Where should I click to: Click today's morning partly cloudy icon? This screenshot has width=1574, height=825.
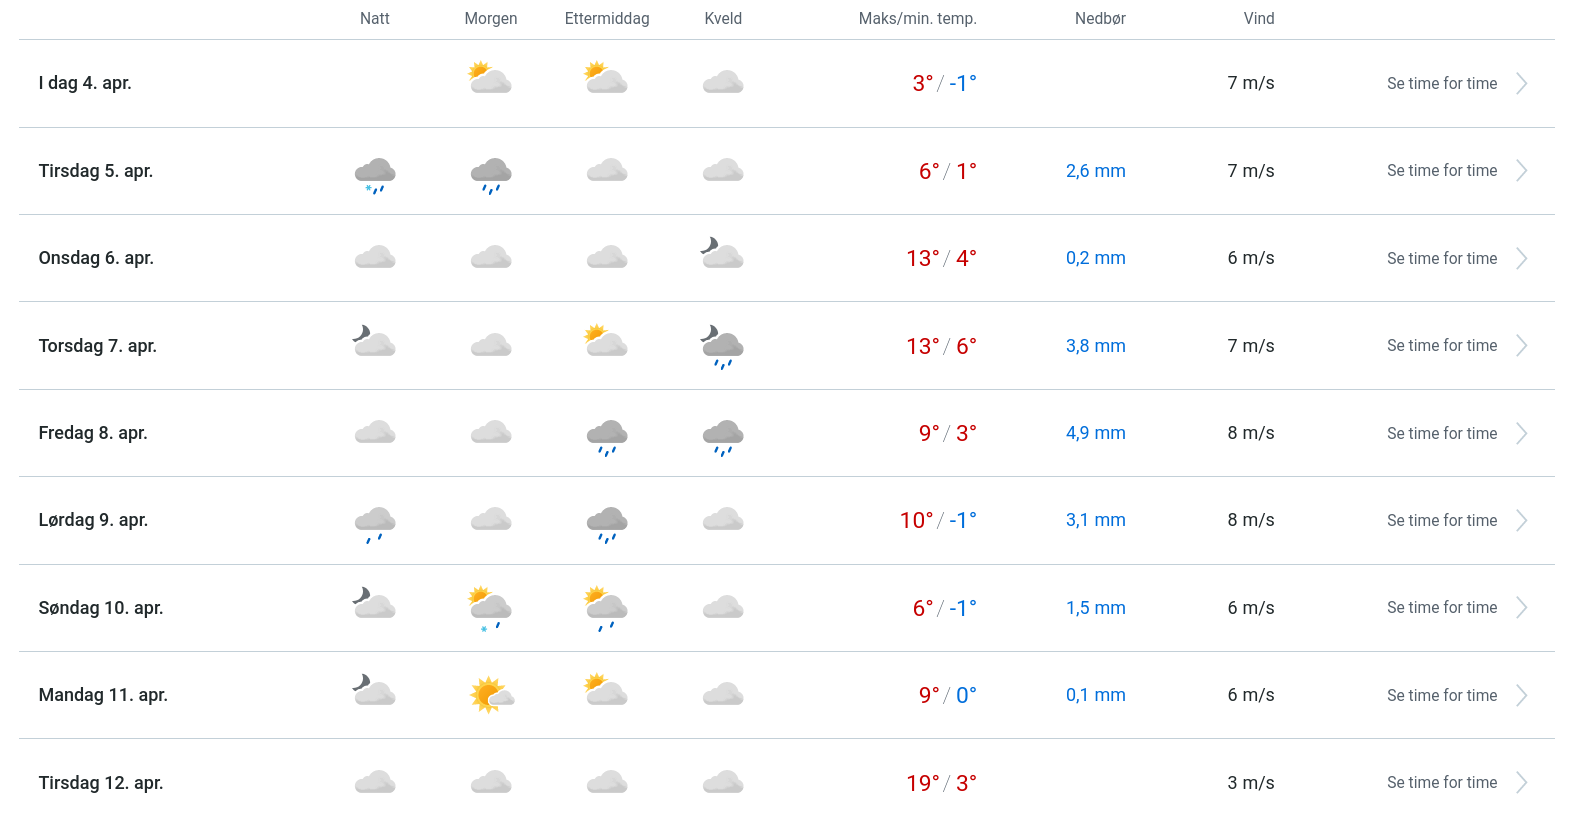(x=490, y=79)
